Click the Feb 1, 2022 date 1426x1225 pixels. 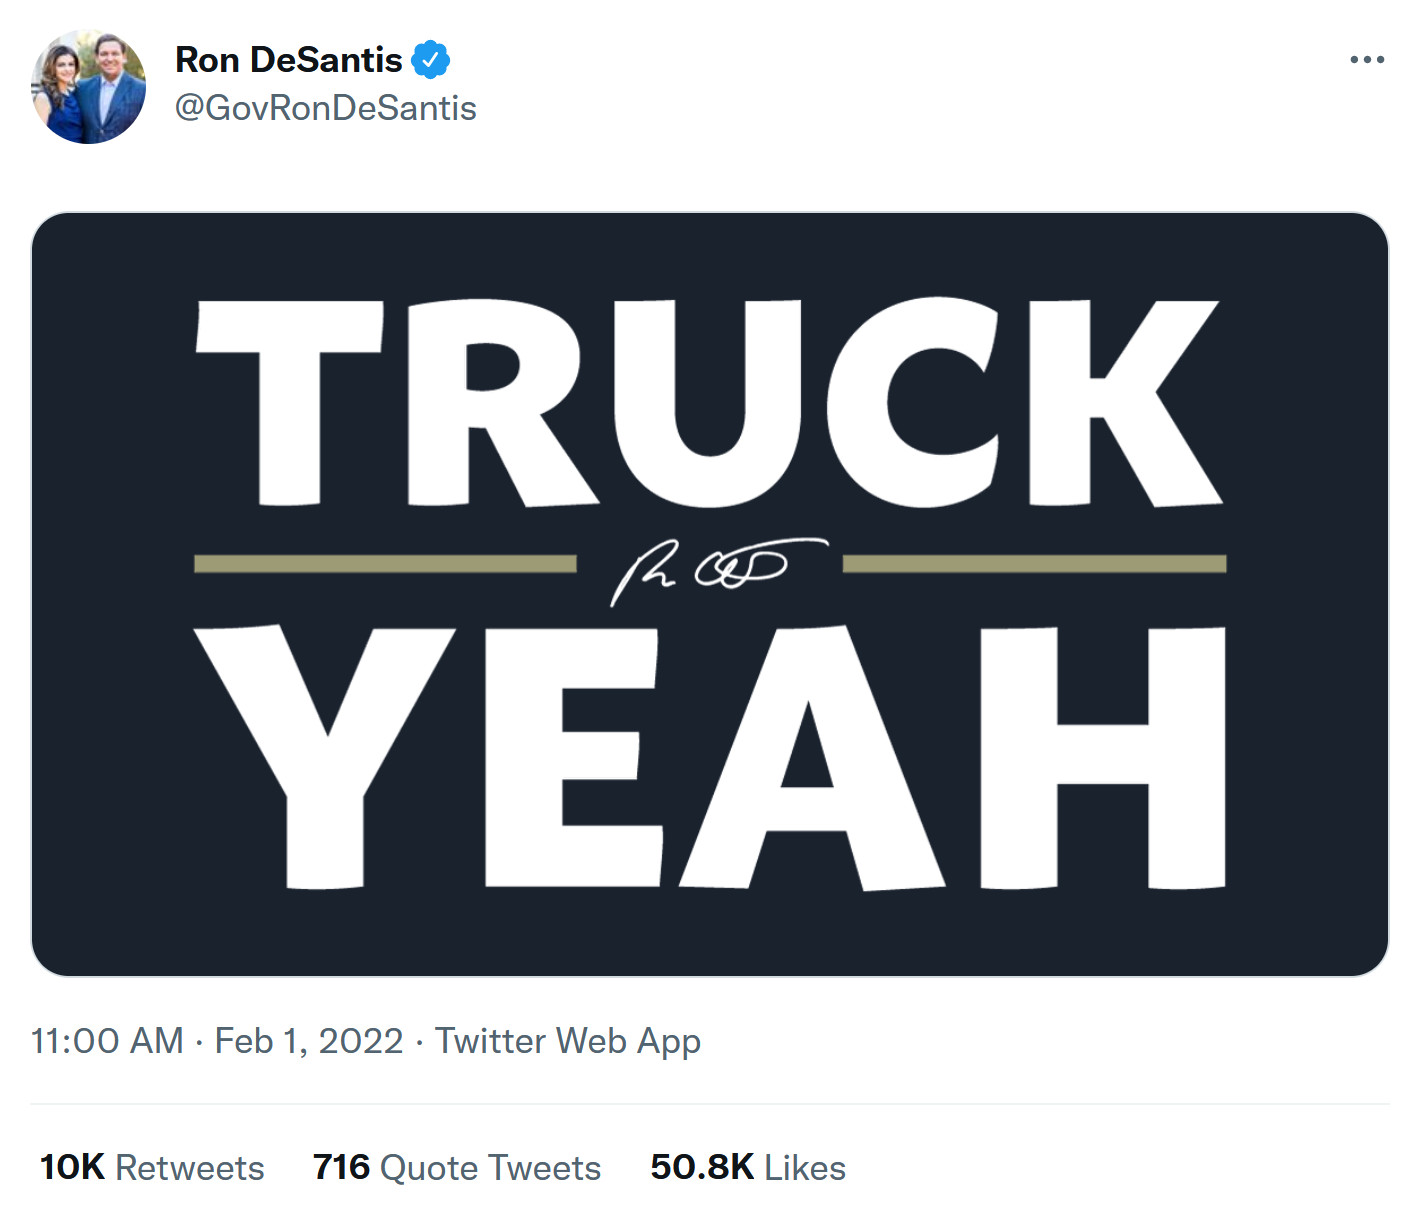(308, 1041)
